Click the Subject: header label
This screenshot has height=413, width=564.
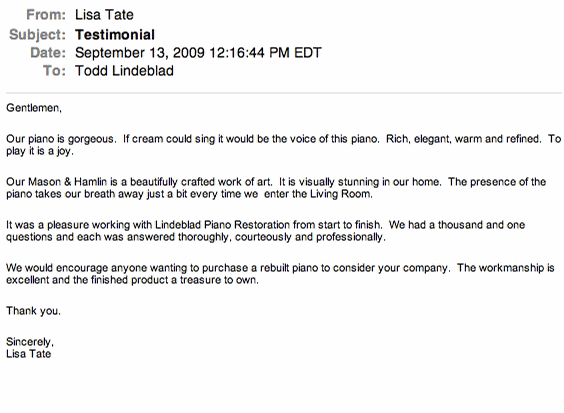37,35
